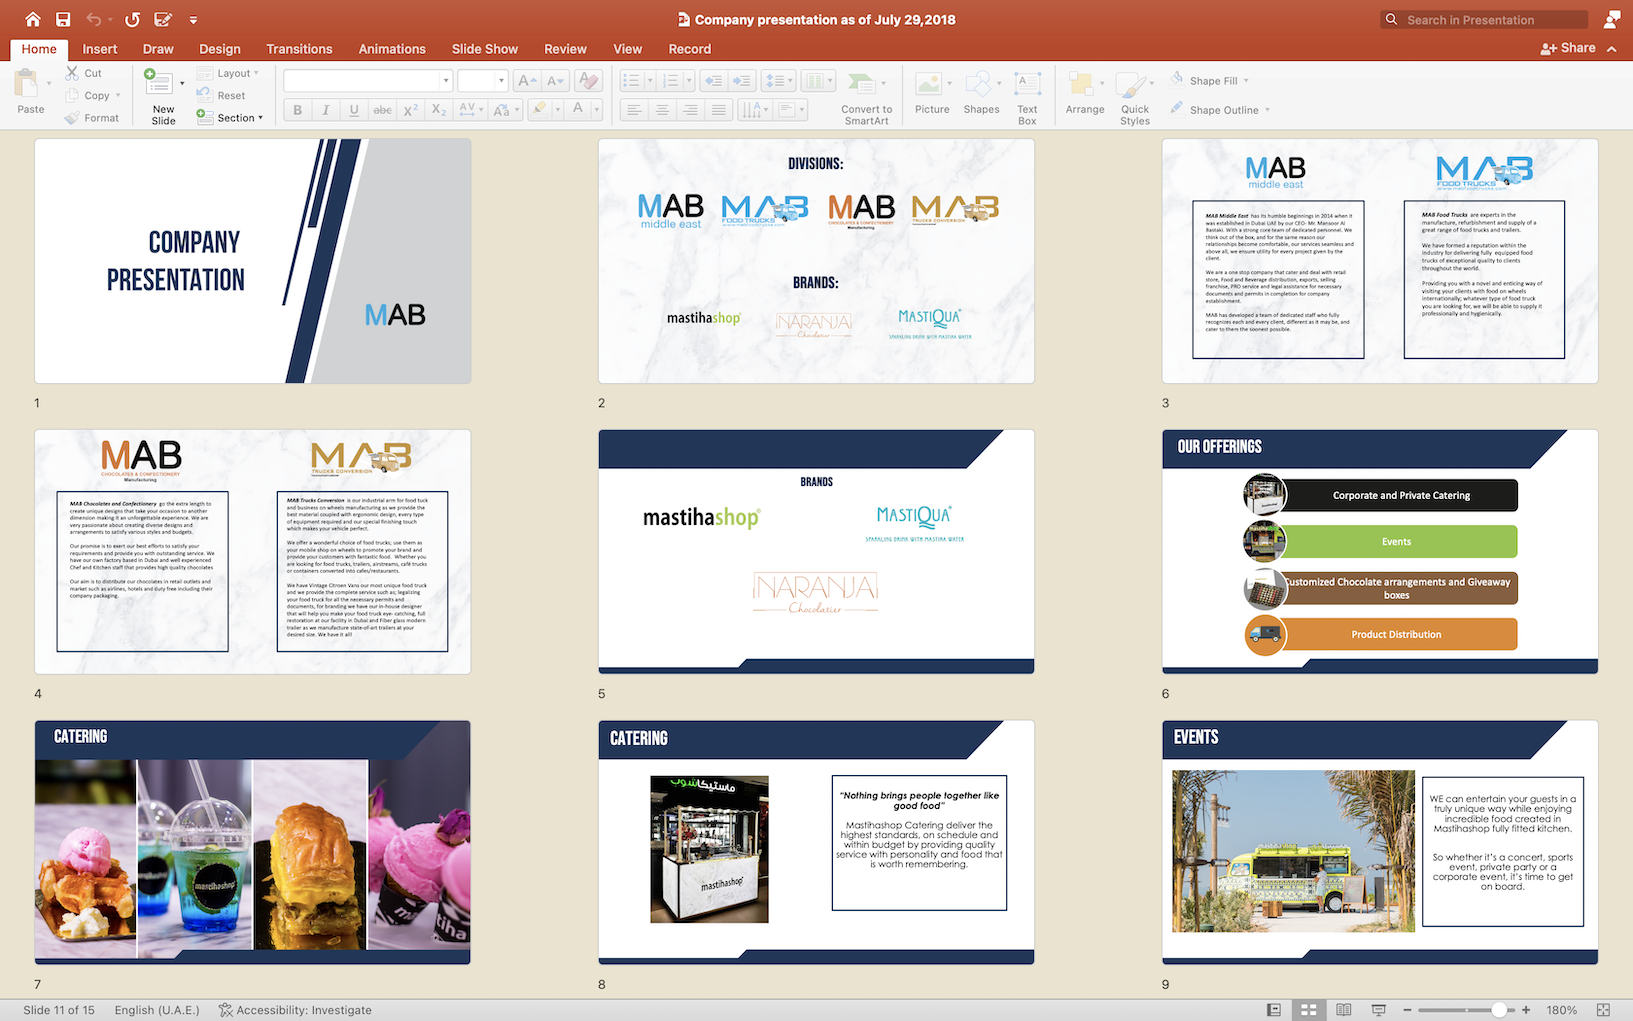
Task: Collapse the ribbon with the chevron
Action: 1611,48
